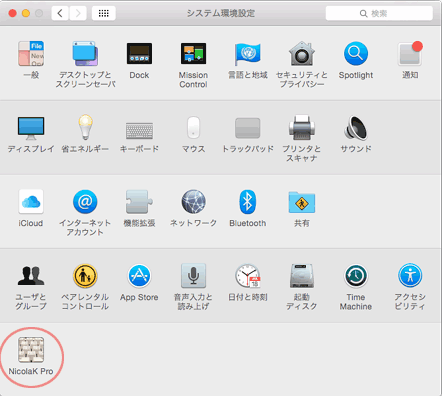442x396 pixels.
Task: Open サウンド preferences
Action: [x=356, y=127]
